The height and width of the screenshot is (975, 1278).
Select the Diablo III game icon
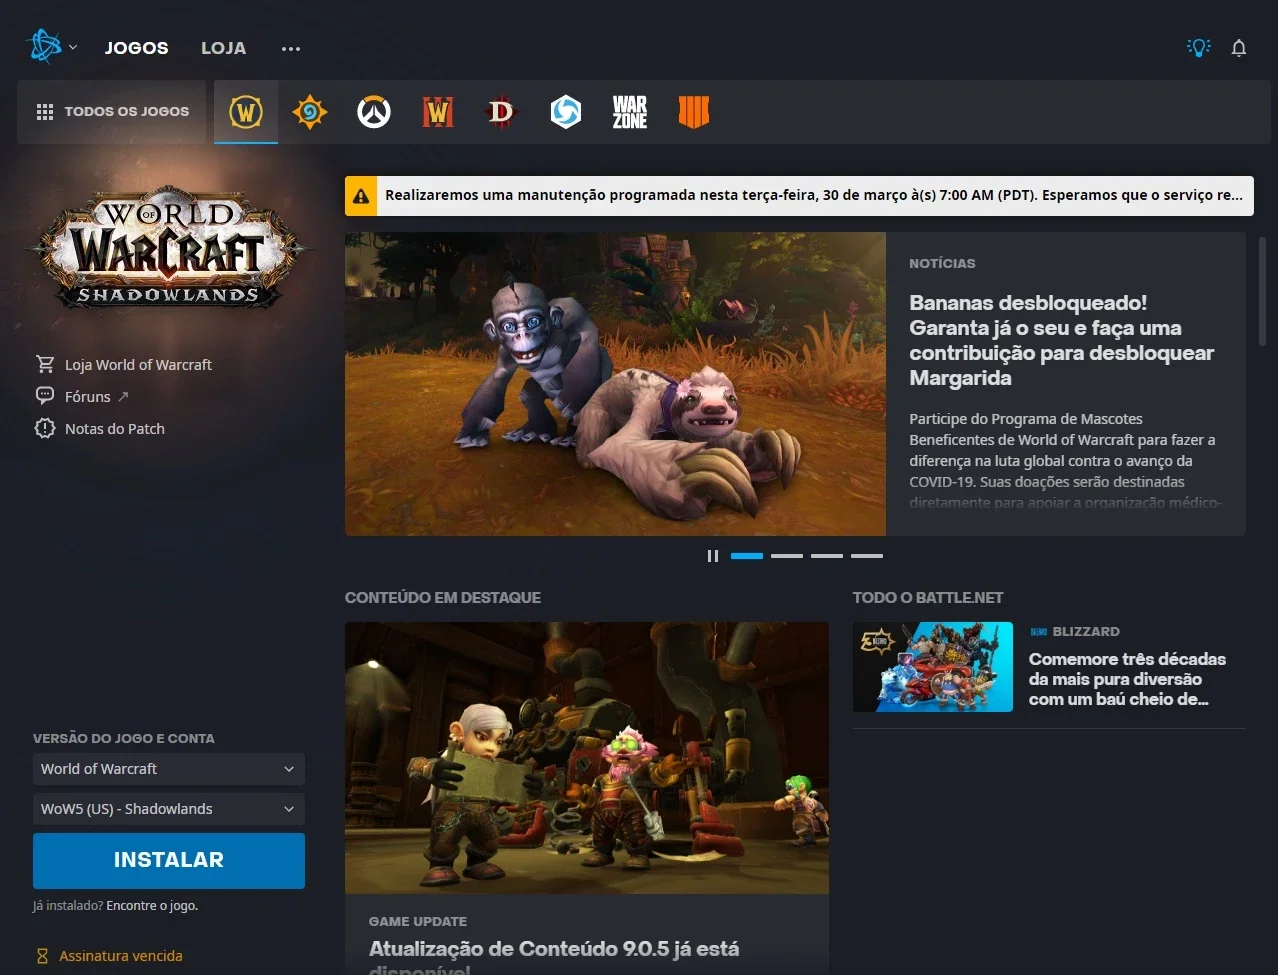pos(502,112)
